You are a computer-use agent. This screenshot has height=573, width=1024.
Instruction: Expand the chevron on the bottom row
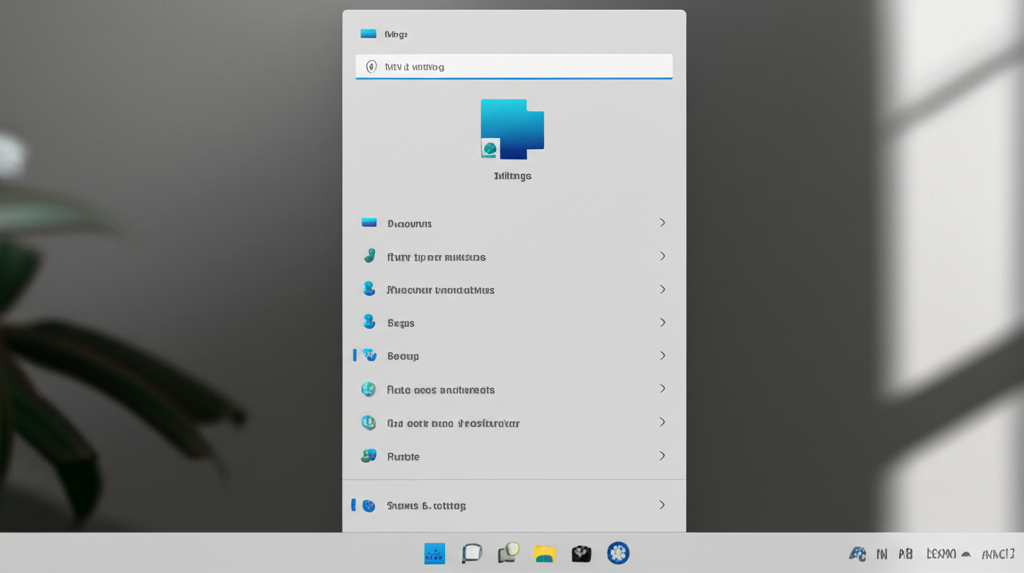tap(662, 505)
